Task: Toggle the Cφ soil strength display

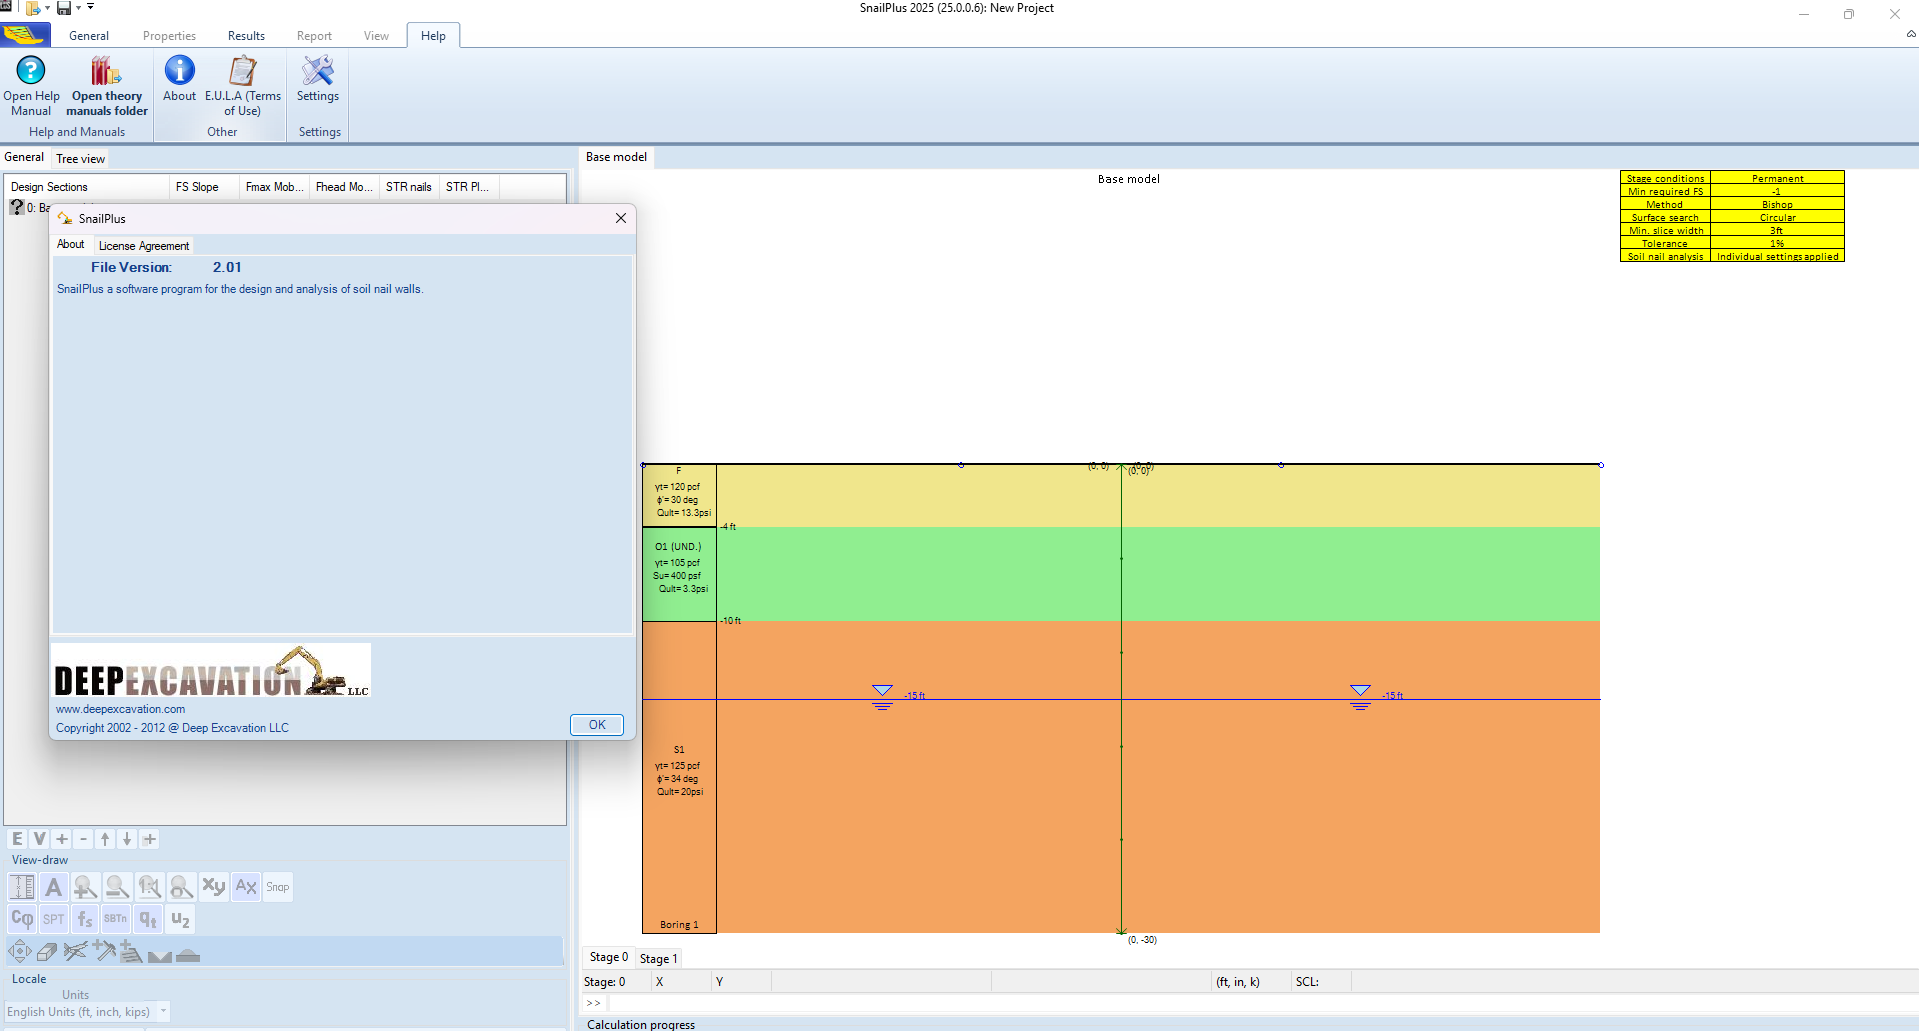Action: point(22,919)
